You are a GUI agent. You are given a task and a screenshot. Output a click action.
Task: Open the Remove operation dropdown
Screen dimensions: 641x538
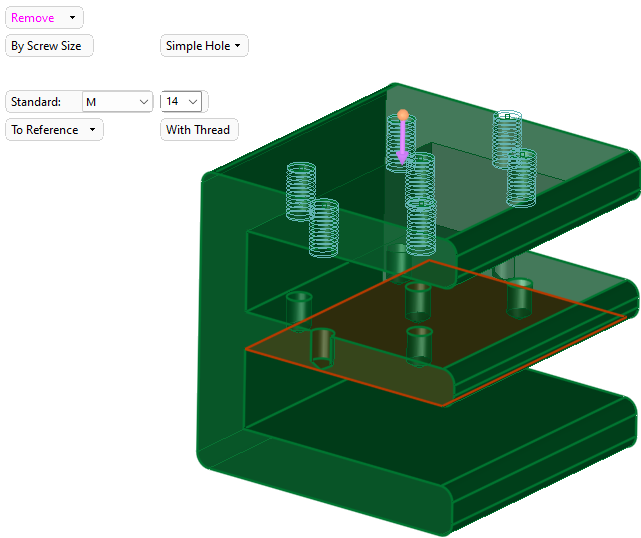44,18
